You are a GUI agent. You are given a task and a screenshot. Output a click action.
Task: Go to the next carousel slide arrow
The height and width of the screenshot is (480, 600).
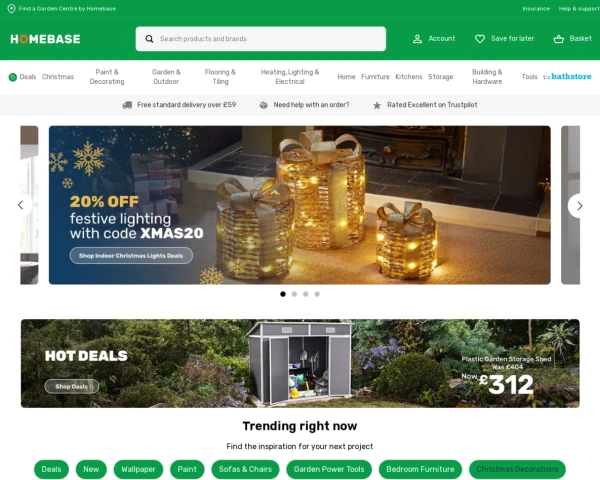pyautogui.click(x=579, y=206)
